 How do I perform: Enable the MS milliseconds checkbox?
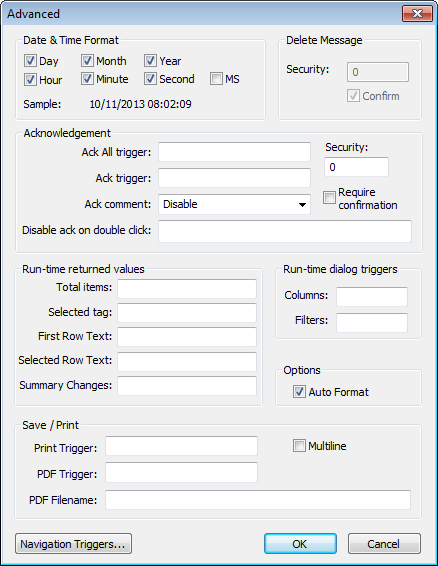pos(216,79)
